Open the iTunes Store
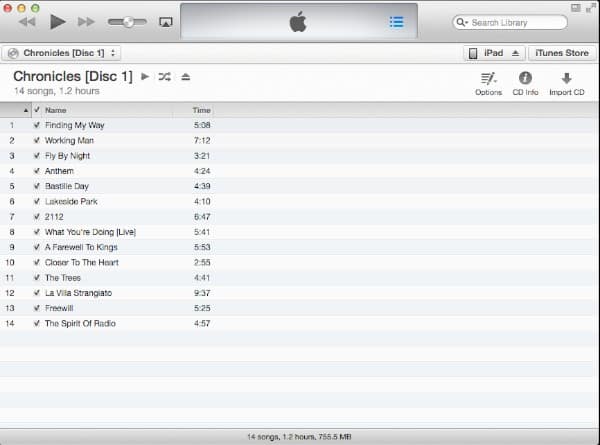Viewport: 600px width, 445px height. click(x=562, y=53)
